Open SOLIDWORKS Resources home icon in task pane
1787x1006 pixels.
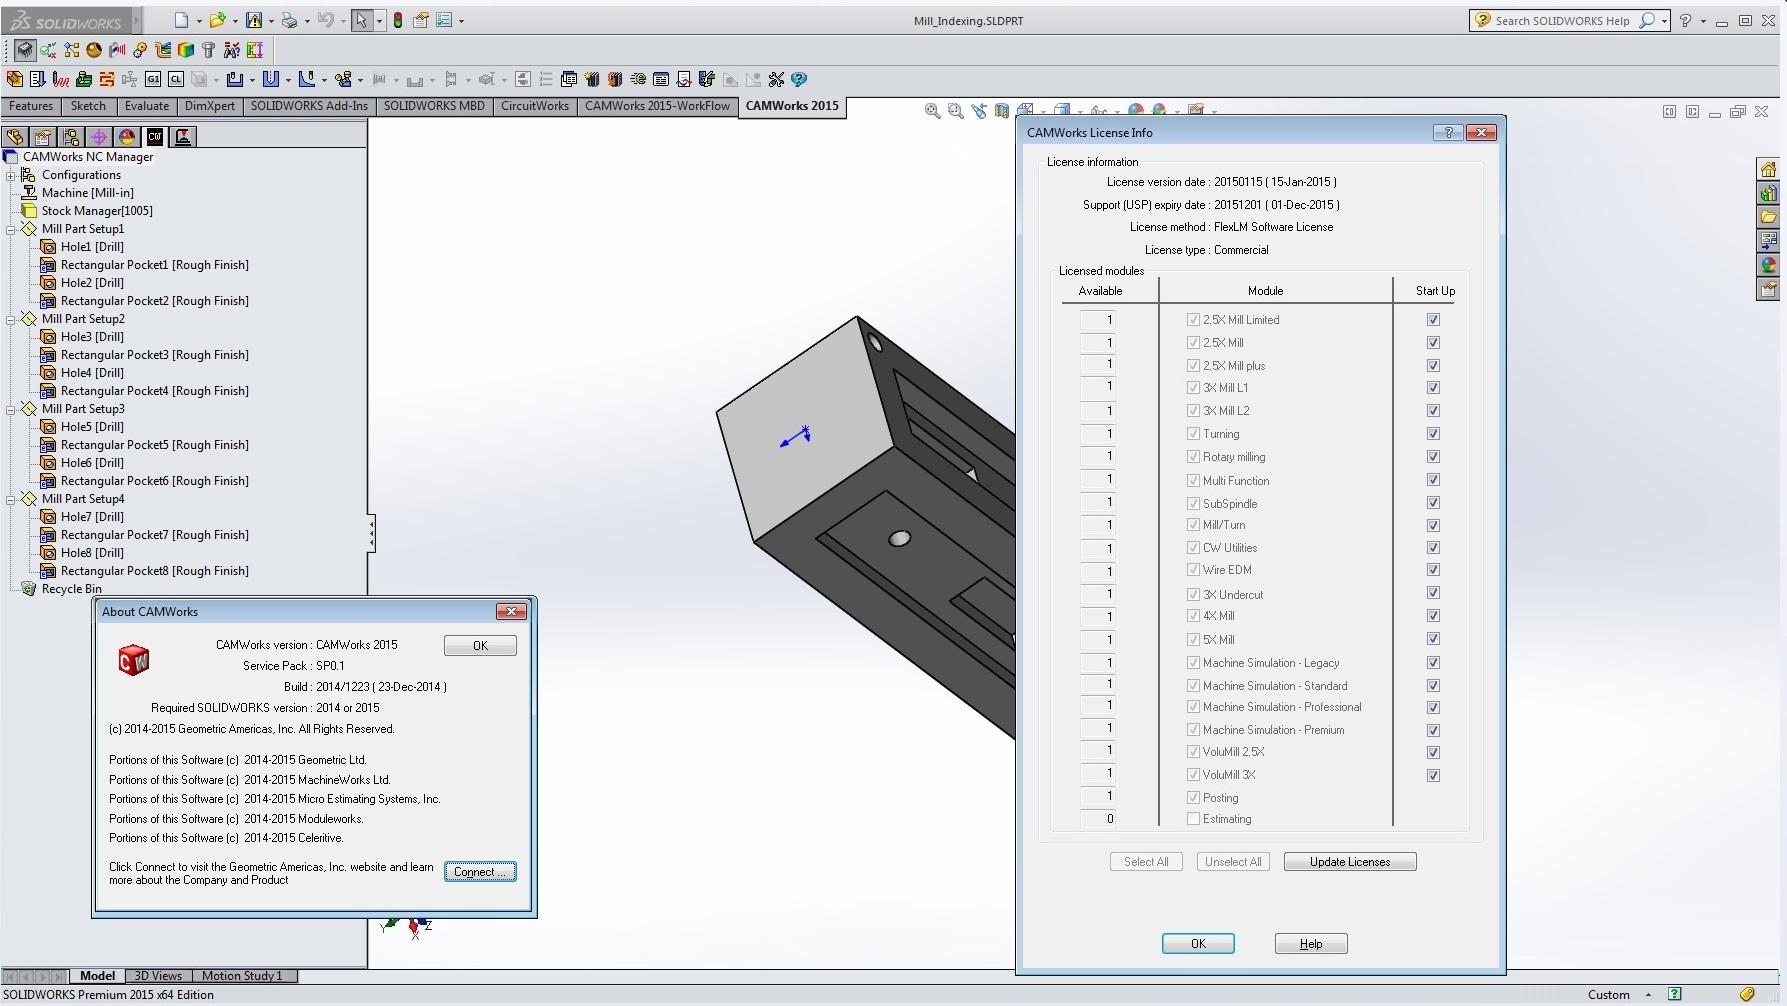[1768, 169]
